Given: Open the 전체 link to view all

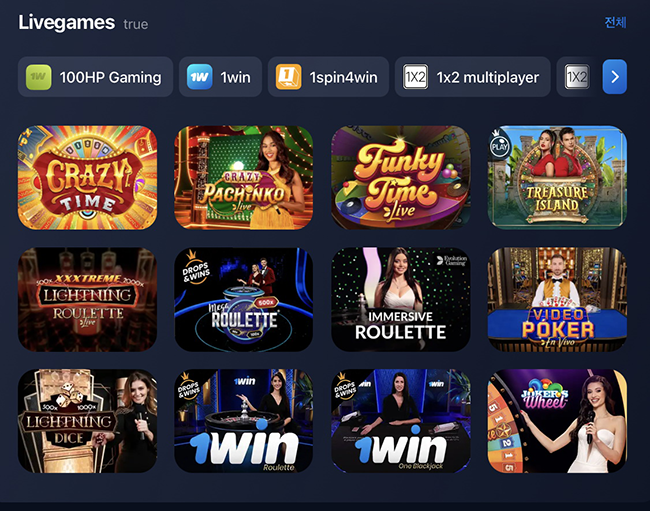Looking at the screenshot, I should tap(615, 22).
